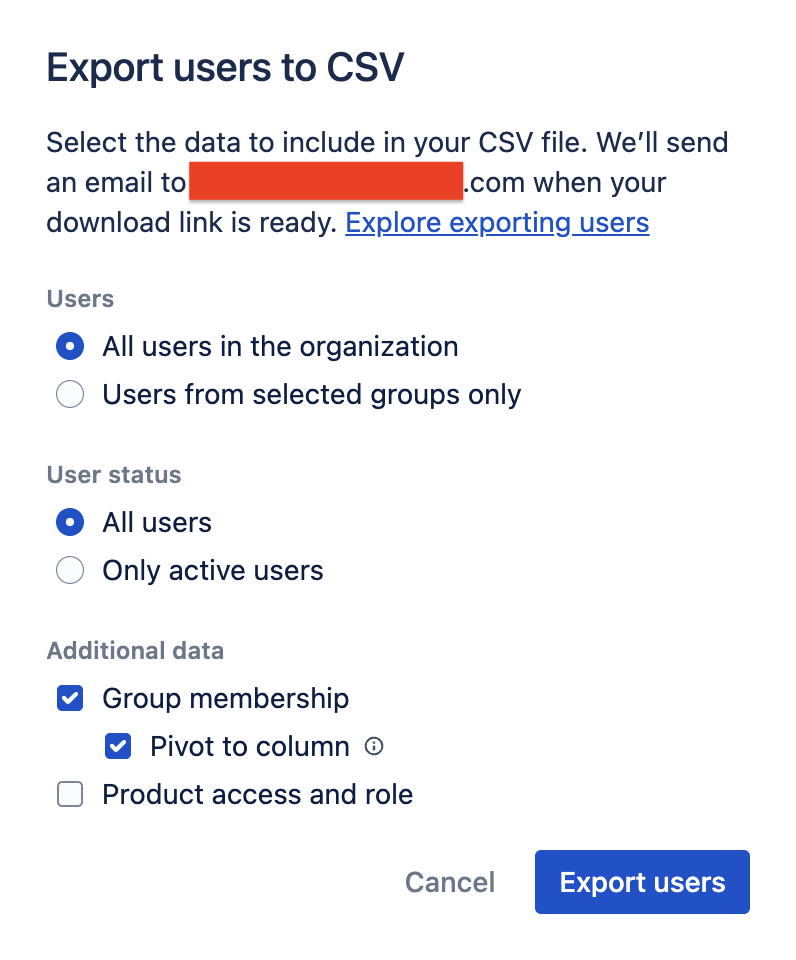The image size is (796, 960).
Task: Click the 'Product access and role' label text
Action: (258, 795)
